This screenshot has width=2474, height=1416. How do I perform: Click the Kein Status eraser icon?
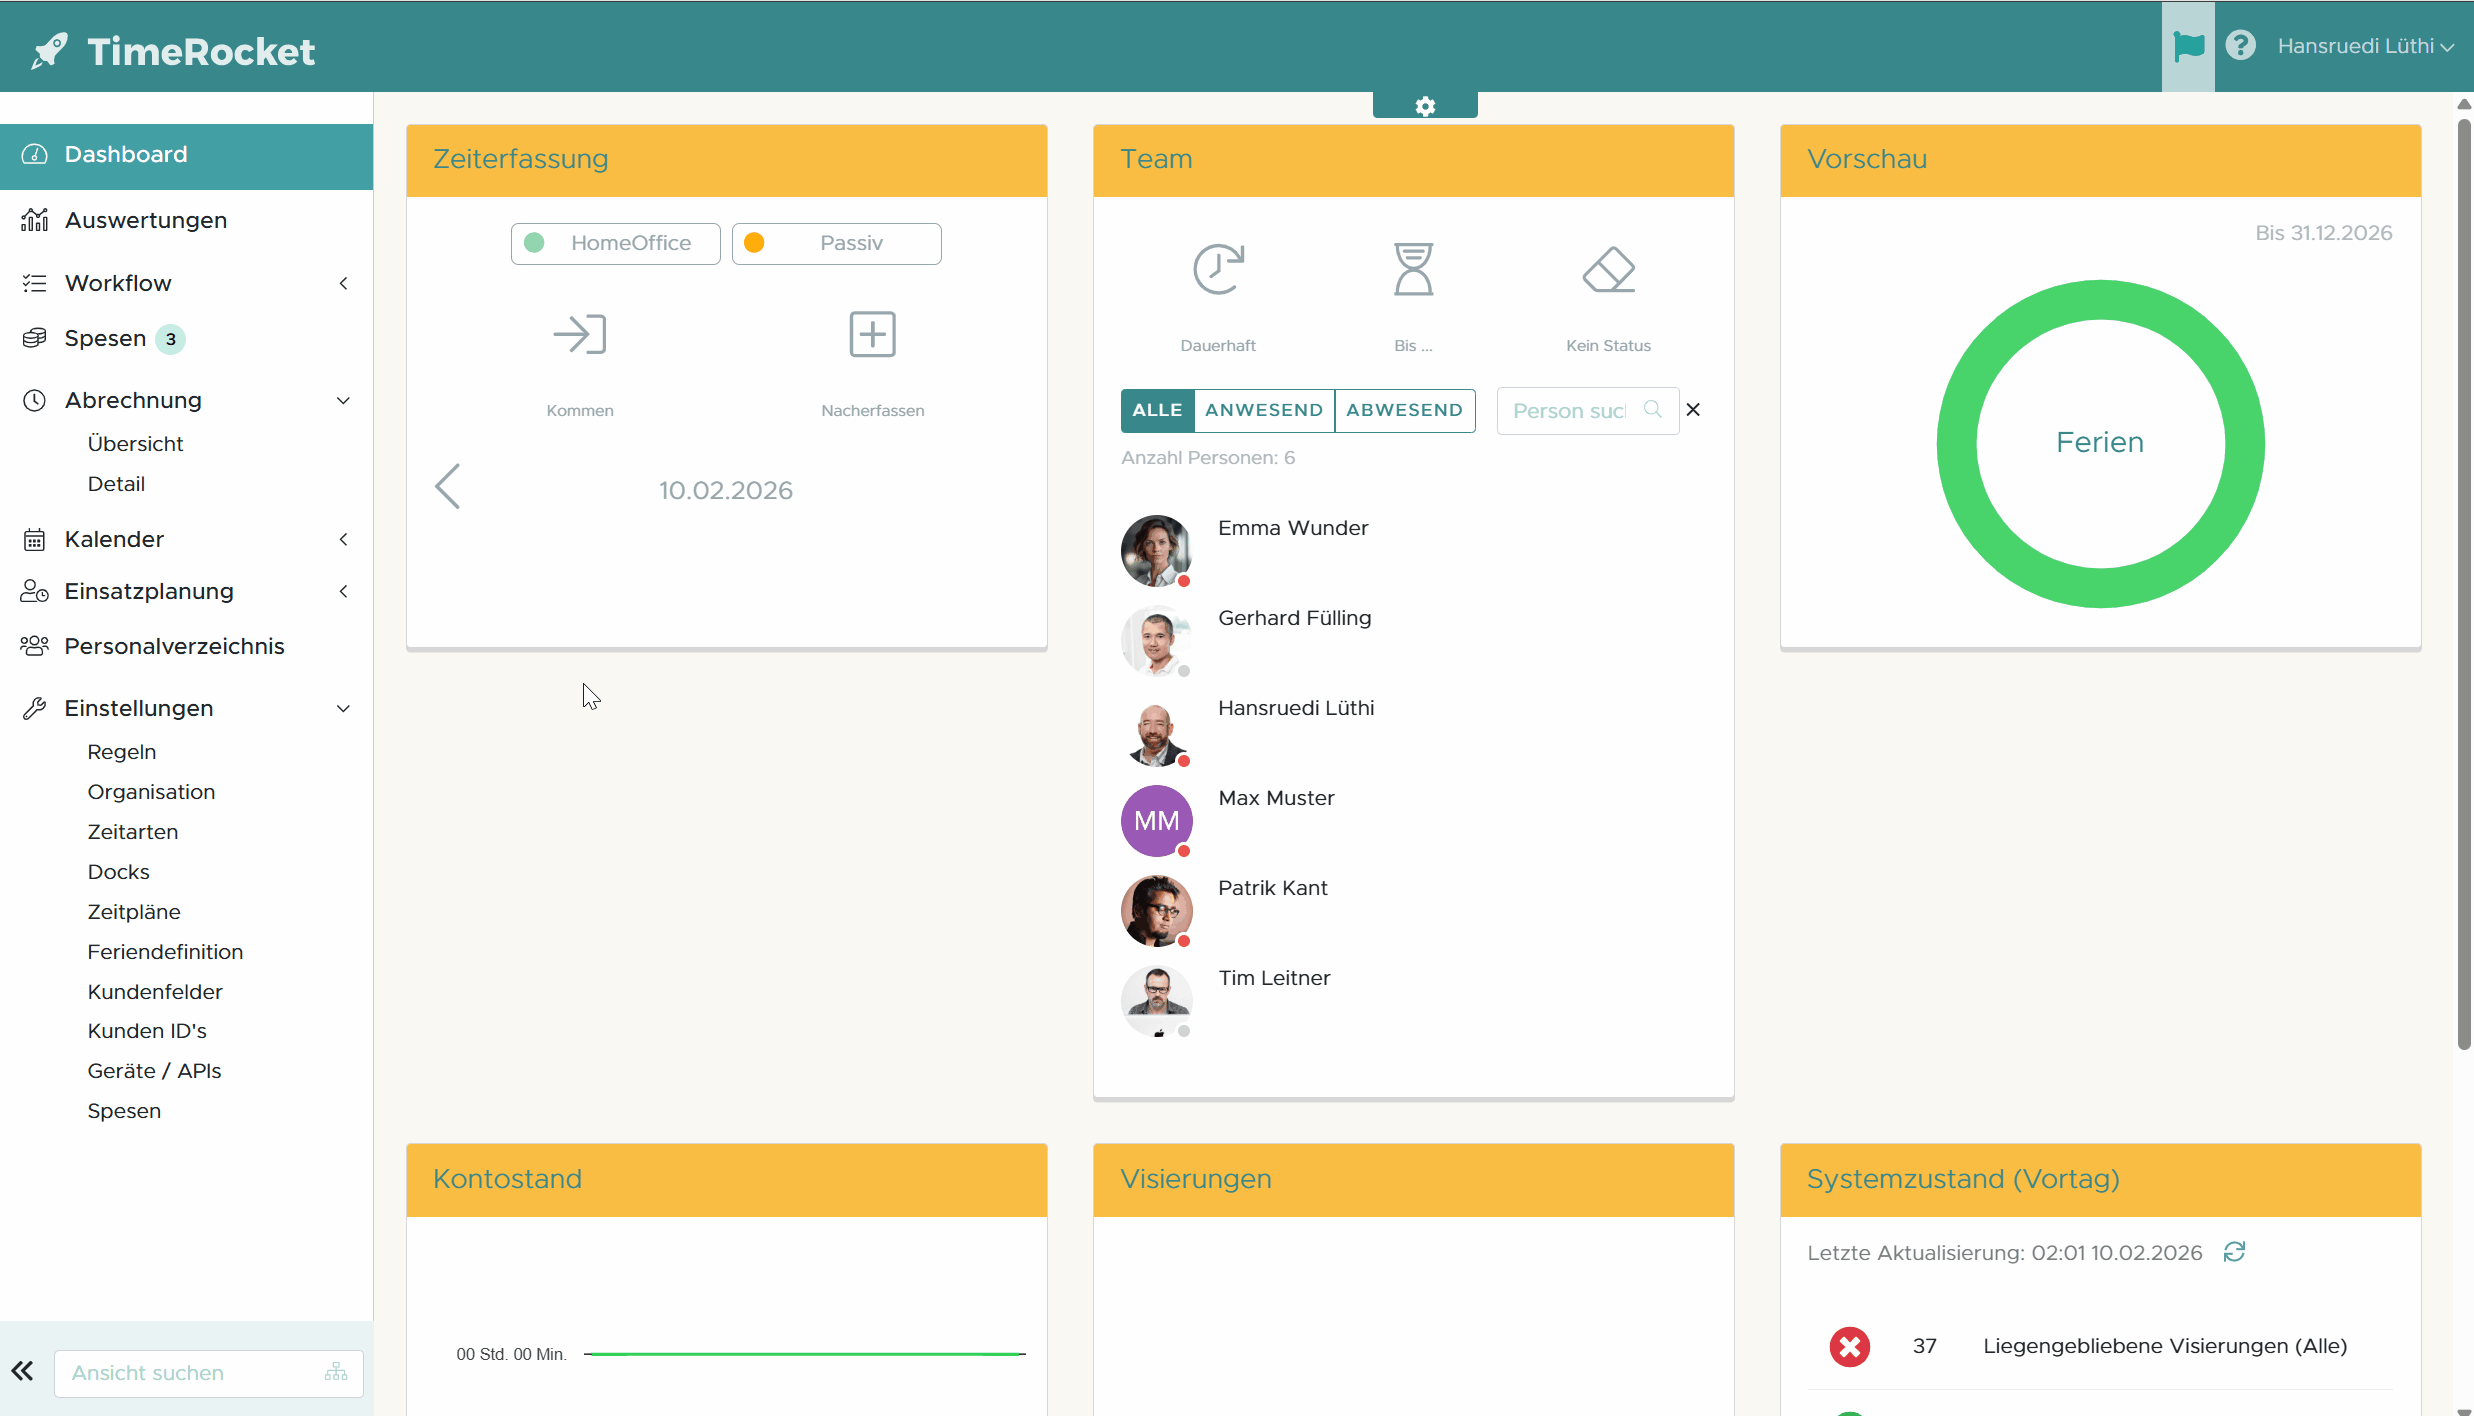(1608, 270)
